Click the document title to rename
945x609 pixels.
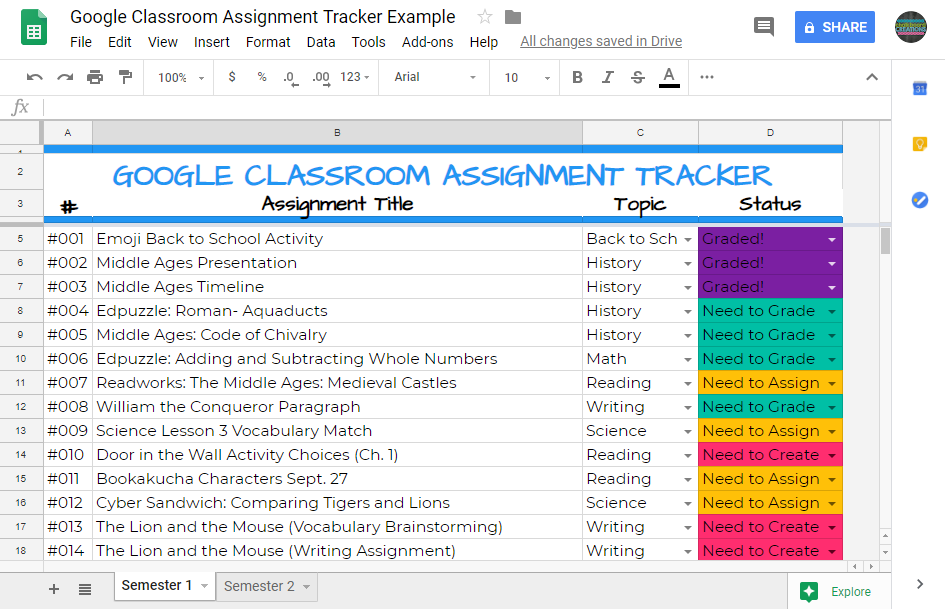(262, 17)
